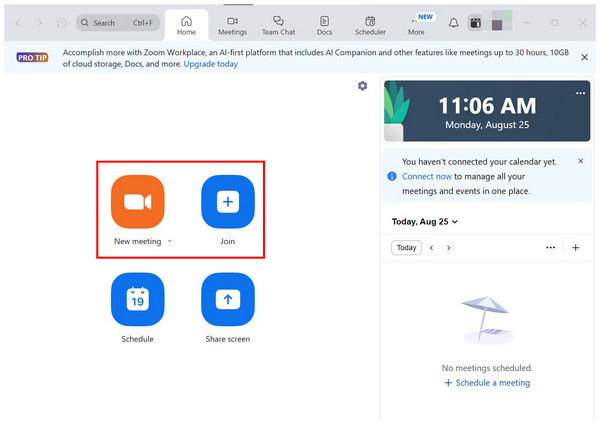
Task: Click the Search field
Action: point(118,23)
